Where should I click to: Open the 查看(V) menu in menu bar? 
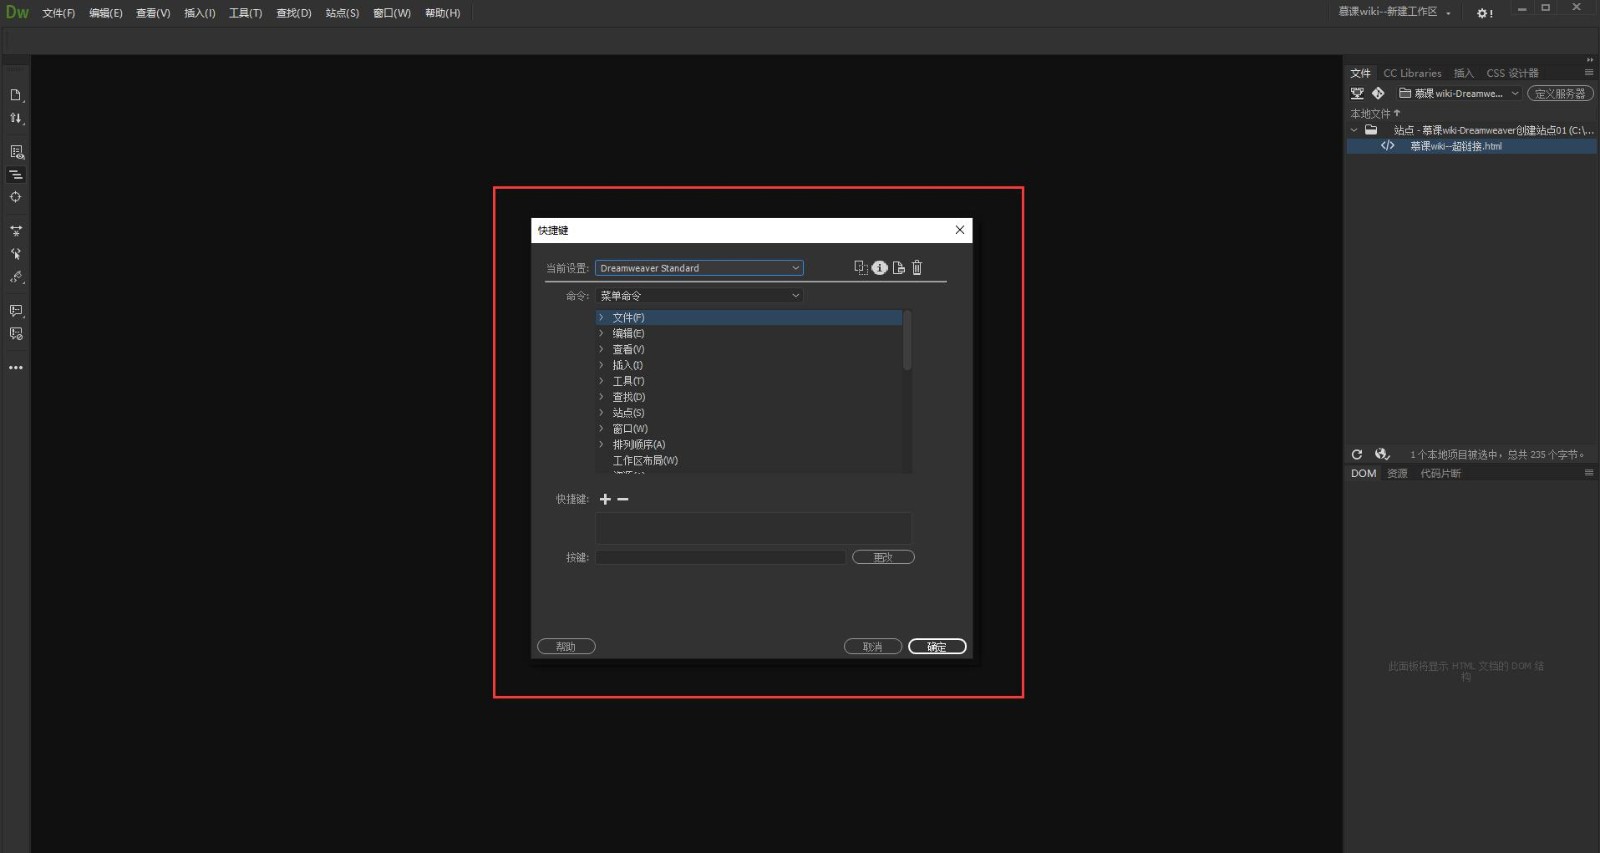tap(153, 13)
